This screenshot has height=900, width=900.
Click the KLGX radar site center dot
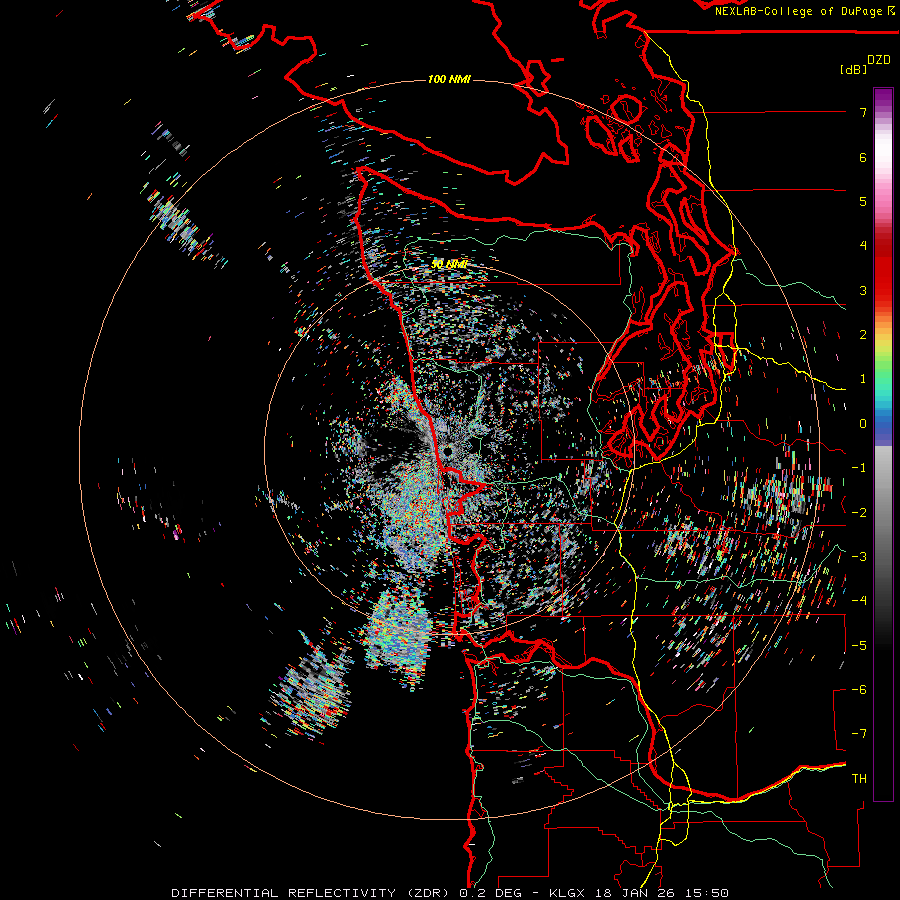(448, 452)
